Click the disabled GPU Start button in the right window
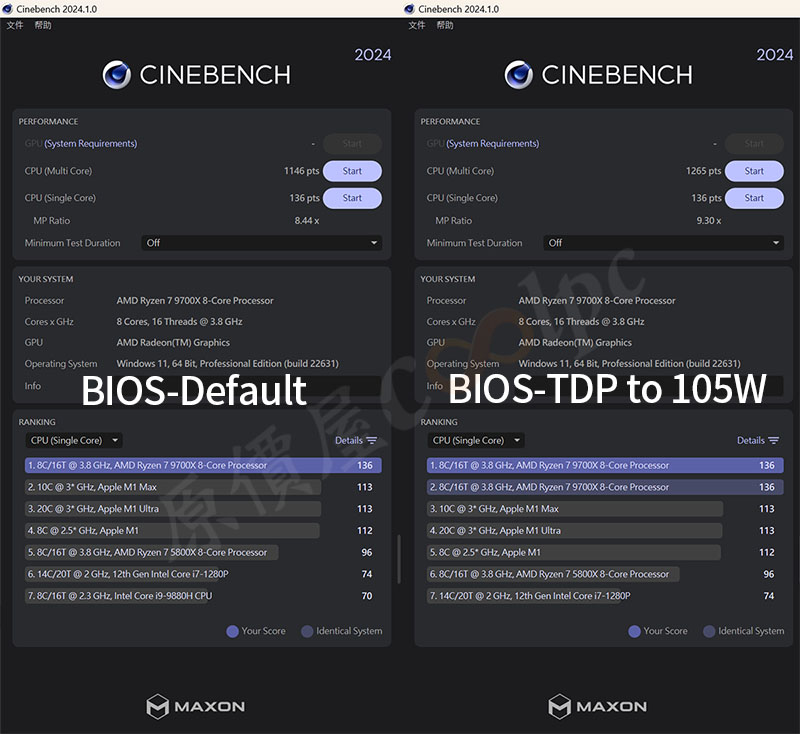This screenshot has width=800, height=734. (754, 144)
